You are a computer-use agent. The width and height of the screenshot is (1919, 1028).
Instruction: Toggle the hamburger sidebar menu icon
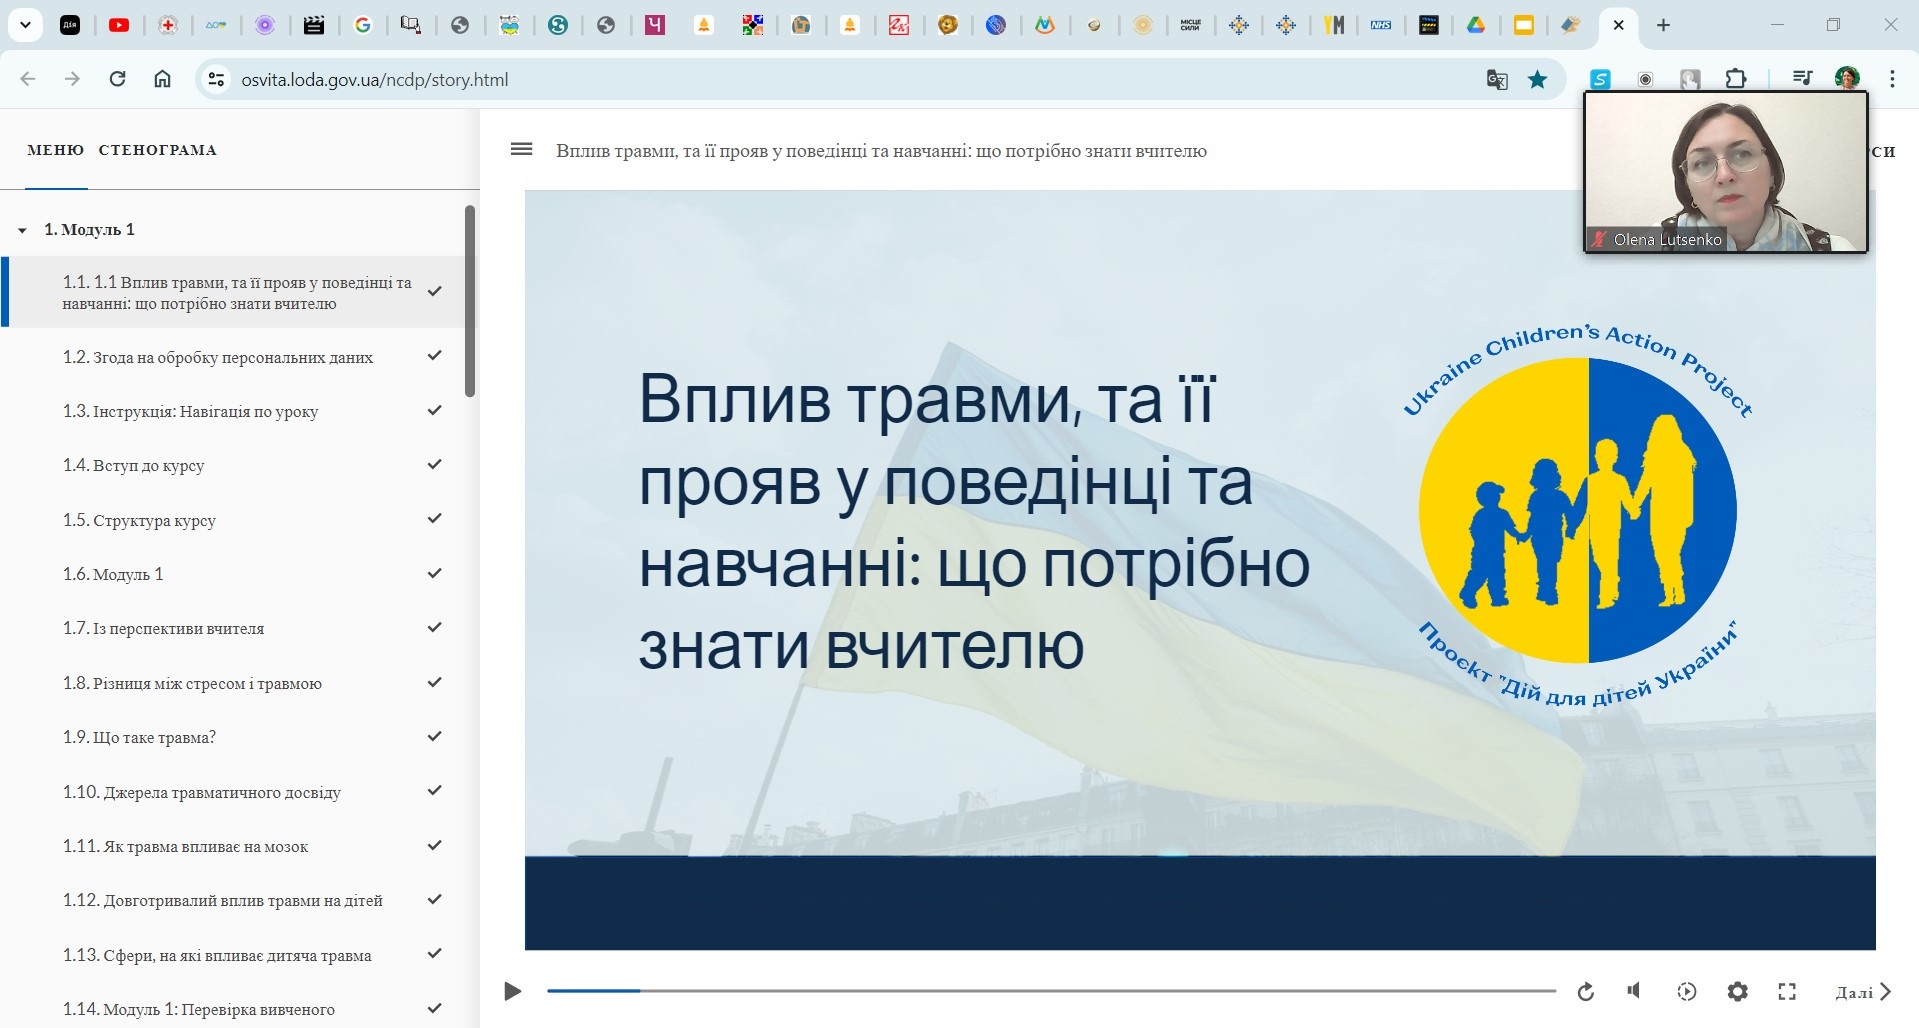pyautogui.click(x=521, y=150)
